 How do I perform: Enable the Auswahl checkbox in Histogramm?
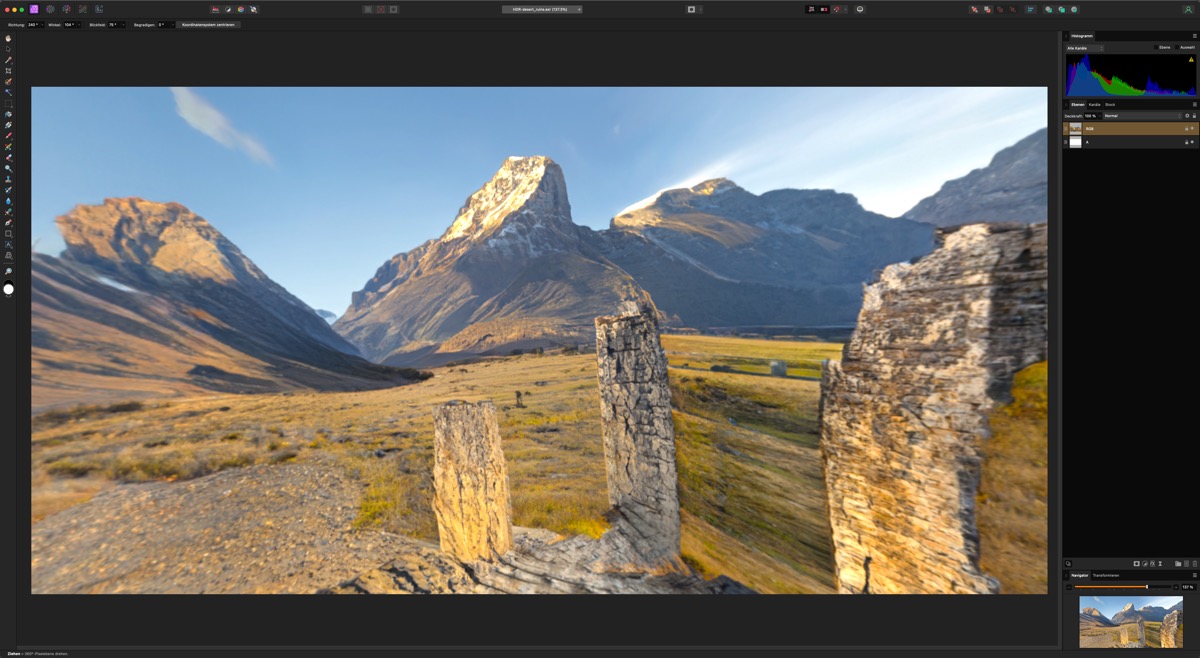click(1178, 47)
